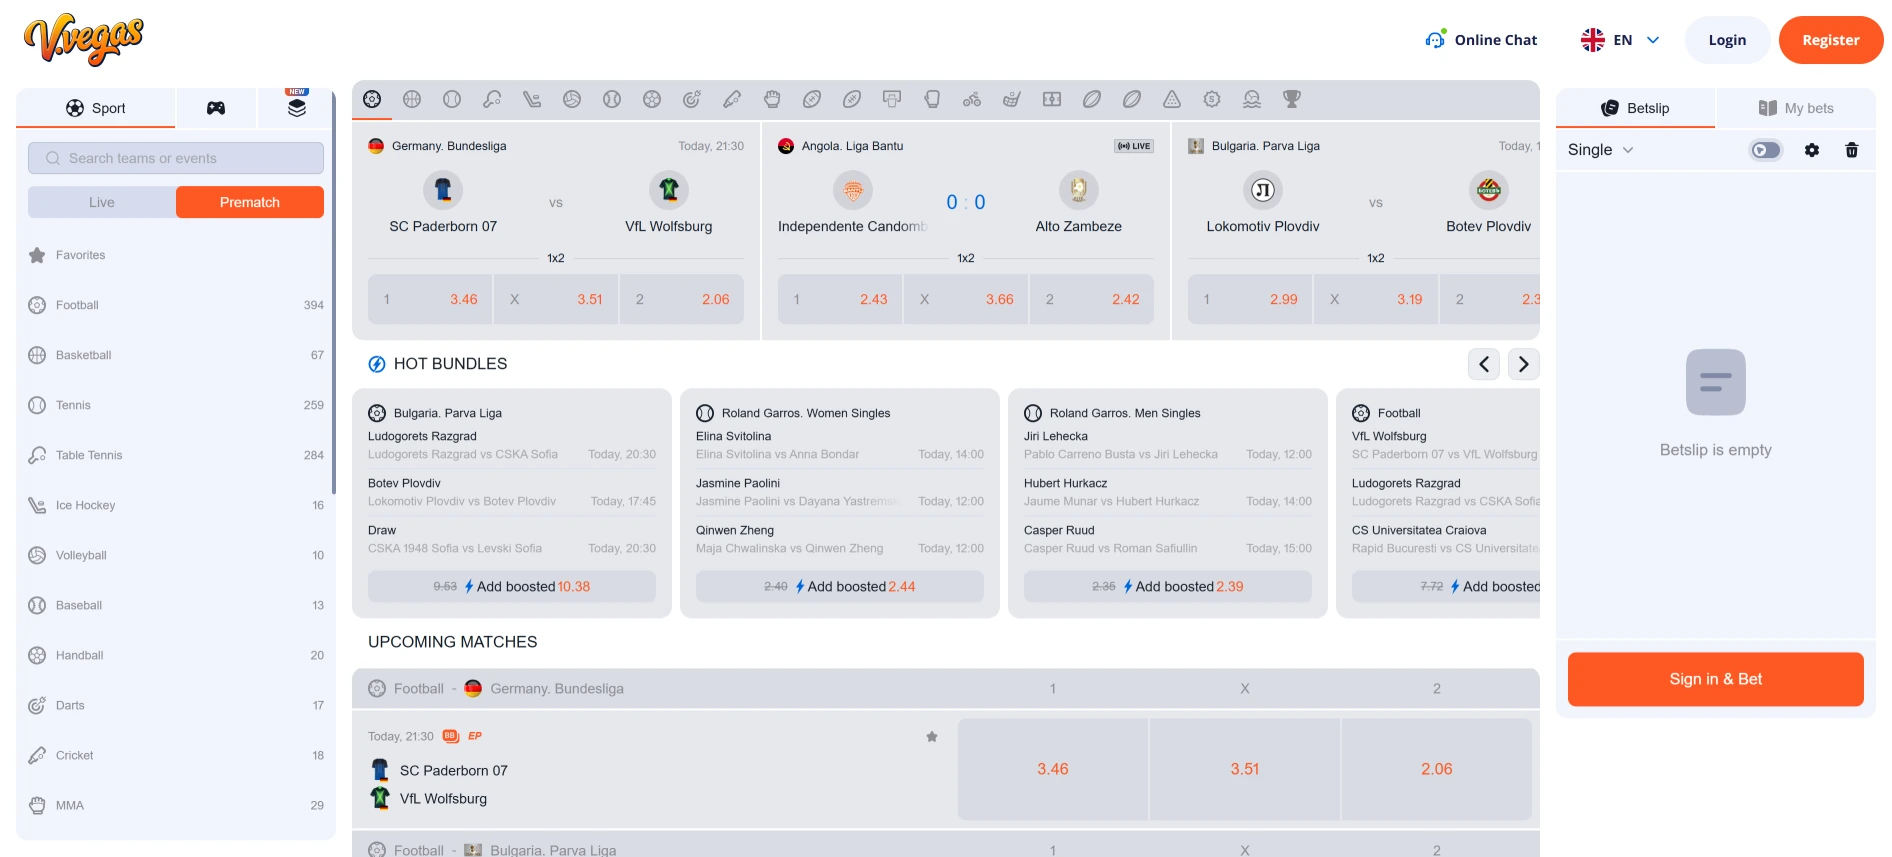Viewport: 1892px width, 857px height.
Task: Add boosted 2.44 bundle
Action: coord(840,586)
